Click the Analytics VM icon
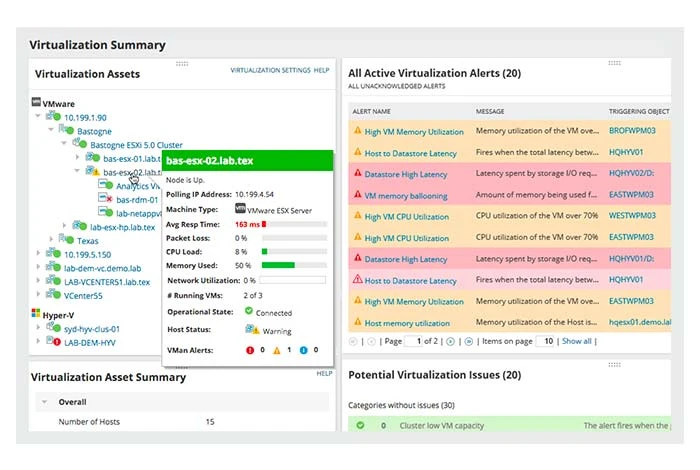Screen dimensions: 700x470 click(x=105, y=184)
